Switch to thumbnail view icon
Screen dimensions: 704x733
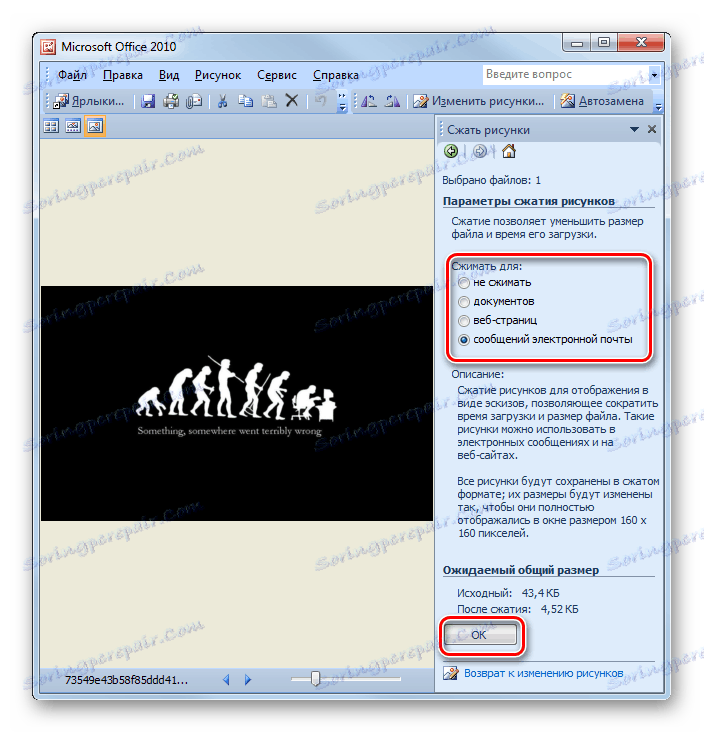(x=51, y=126)
